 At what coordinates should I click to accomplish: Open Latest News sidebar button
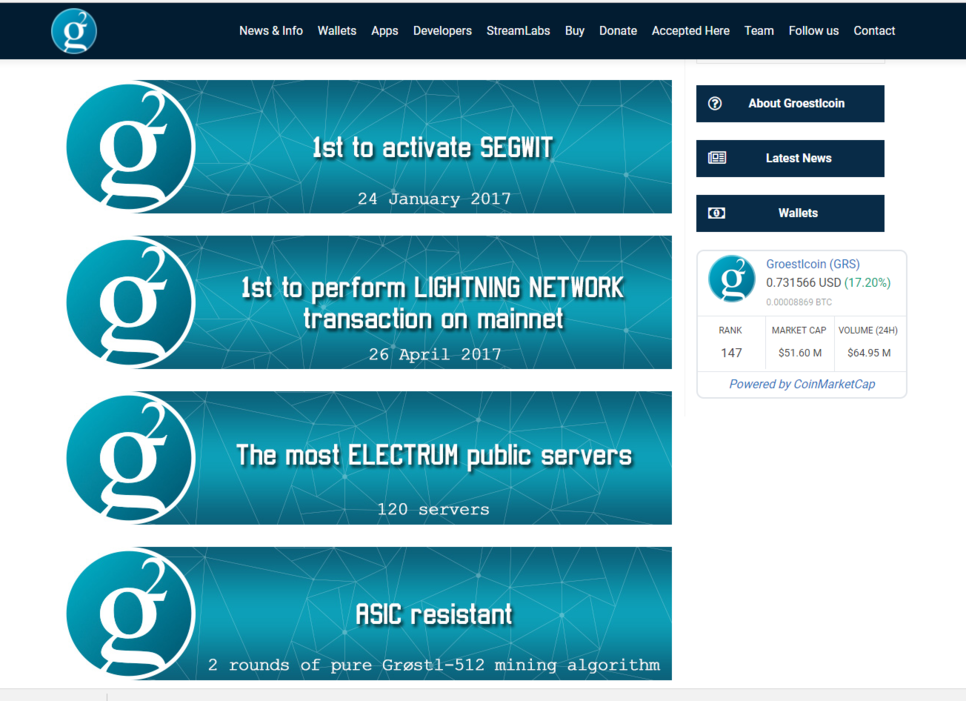[790, 158]
